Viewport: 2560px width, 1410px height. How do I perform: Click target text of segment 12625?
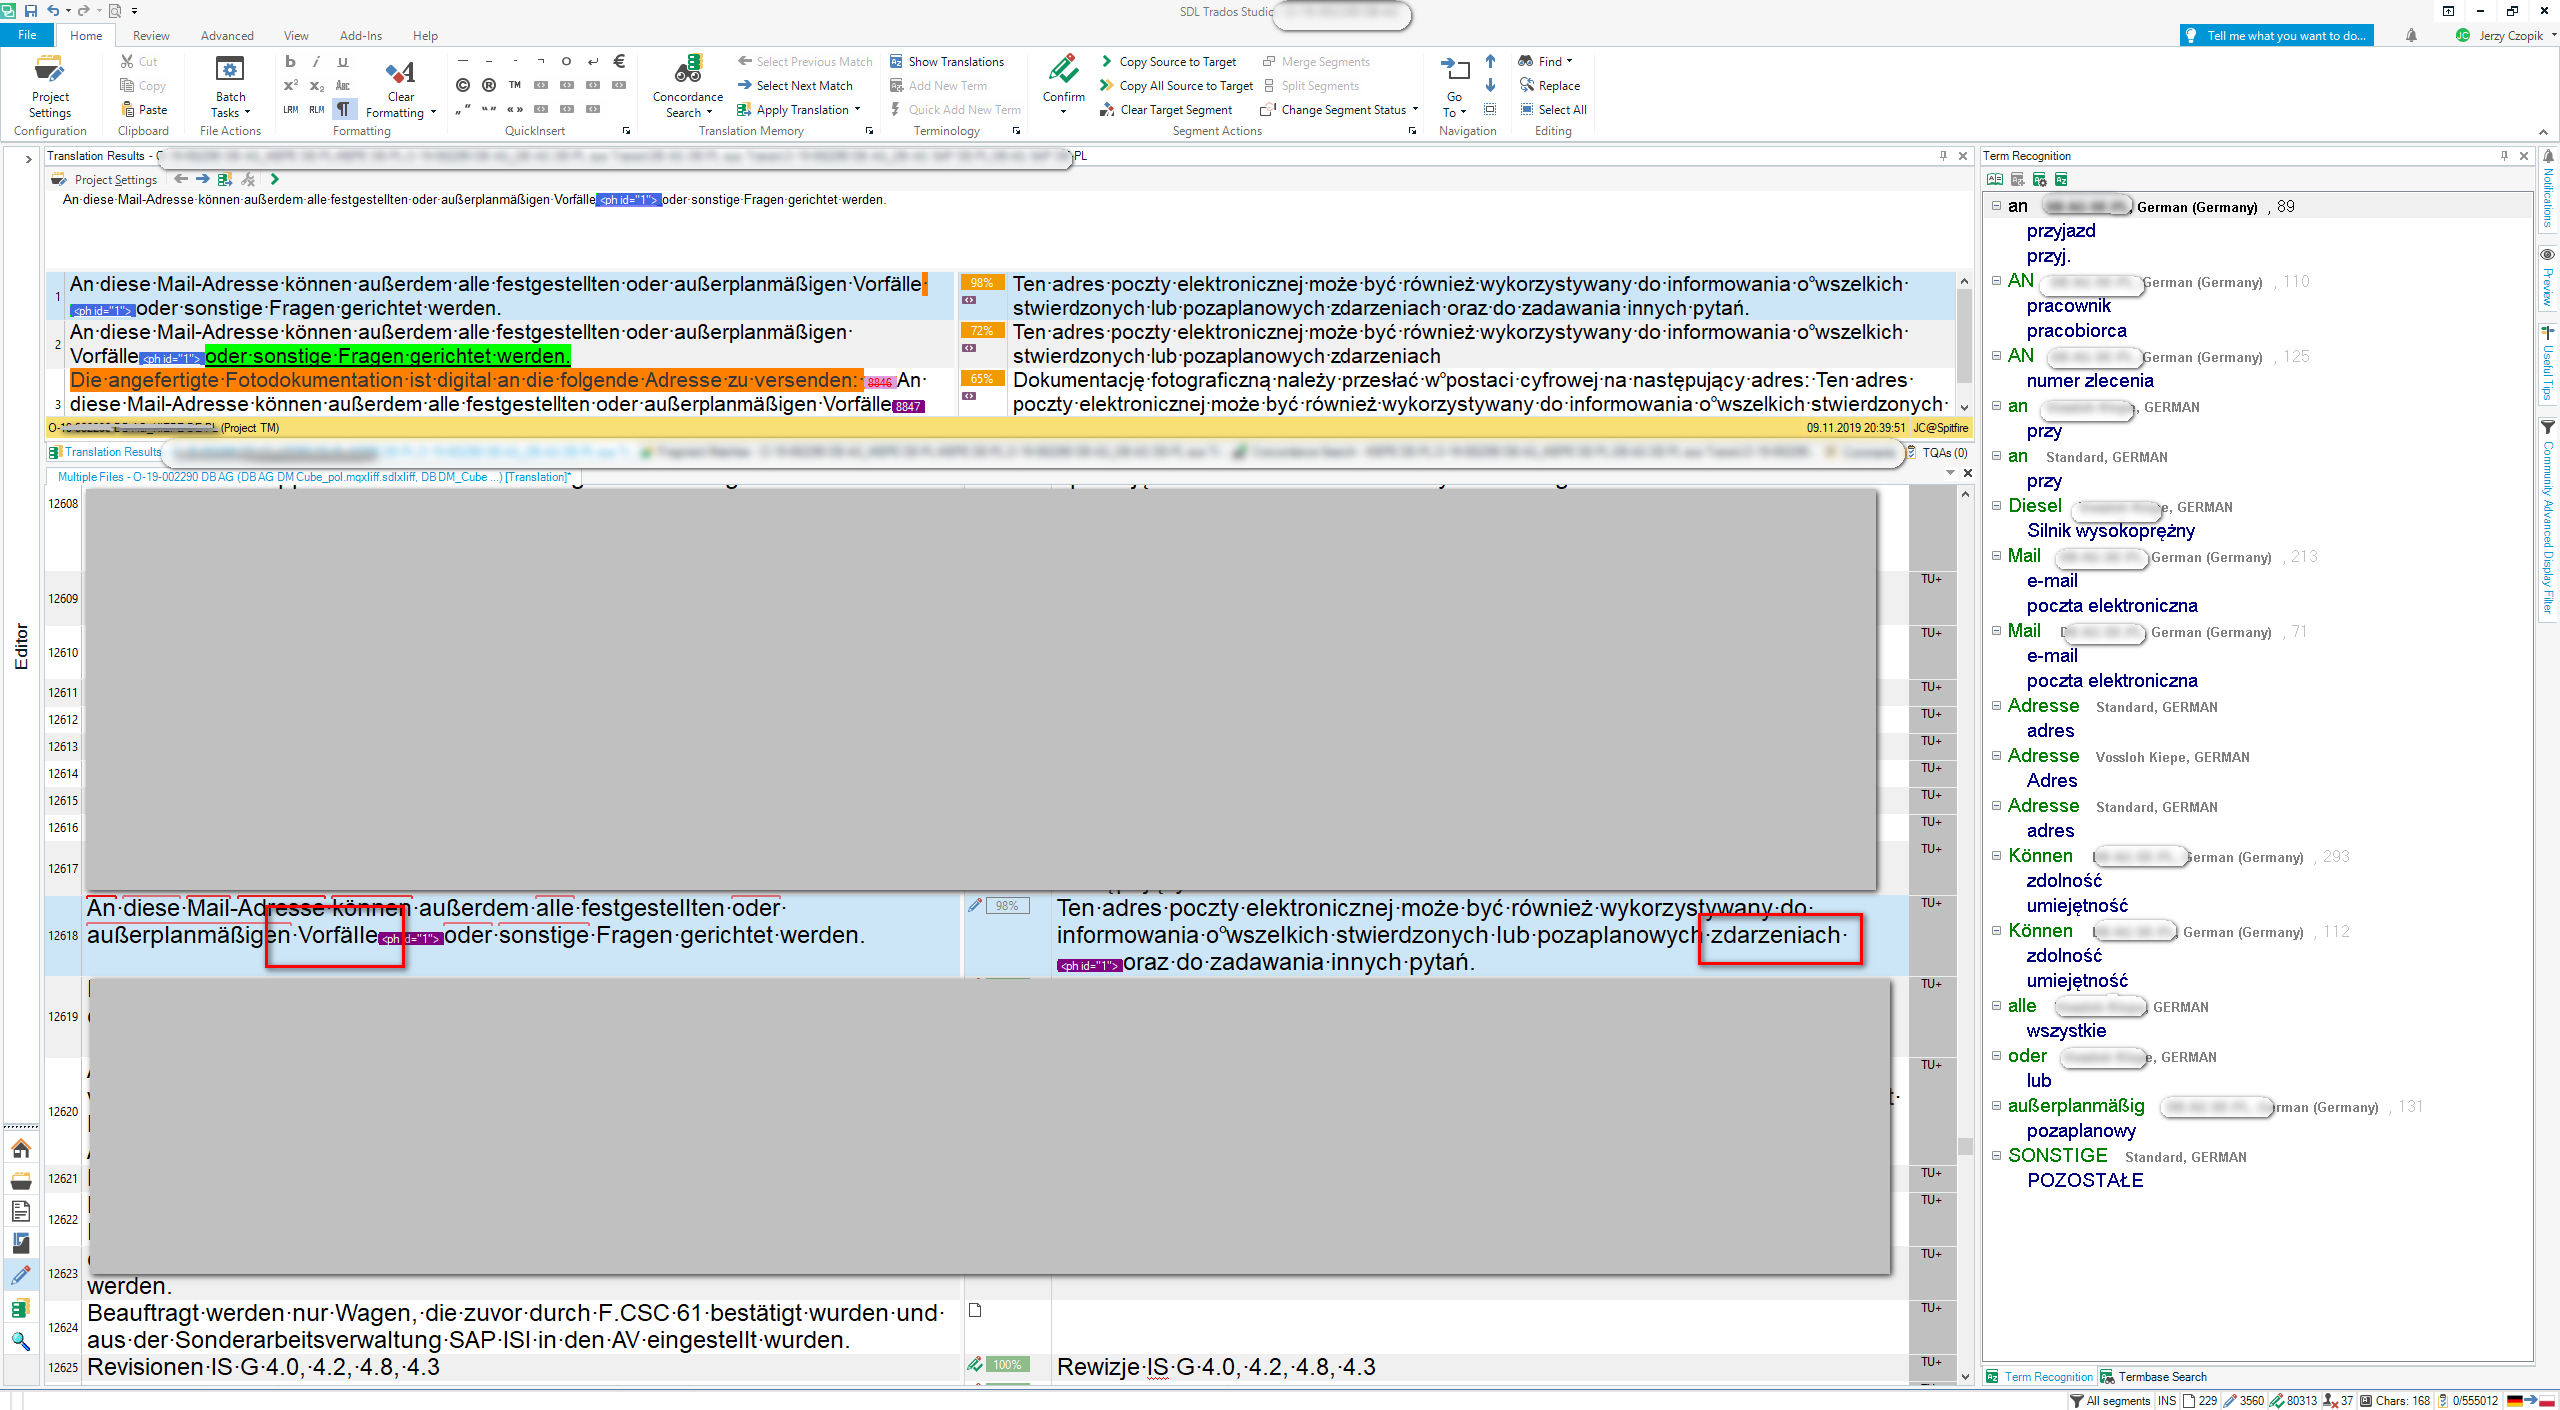(x=1216, y=1367)
